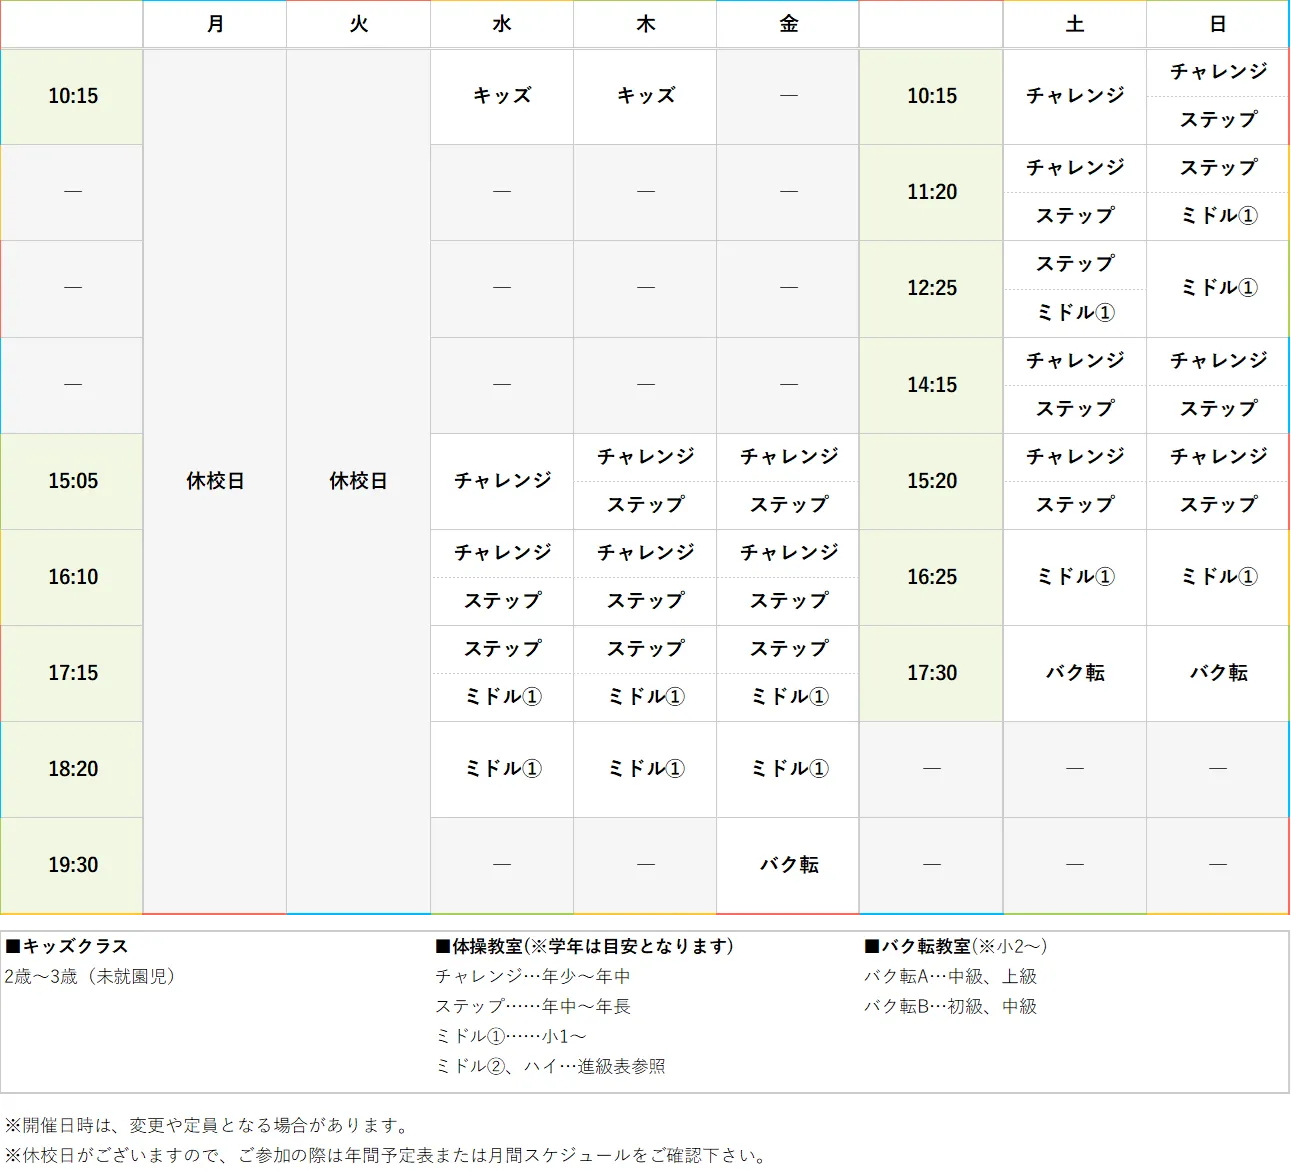Click the キッズ class on Wednesday
Screen dimensions: 1291x1172
[501, 96]
